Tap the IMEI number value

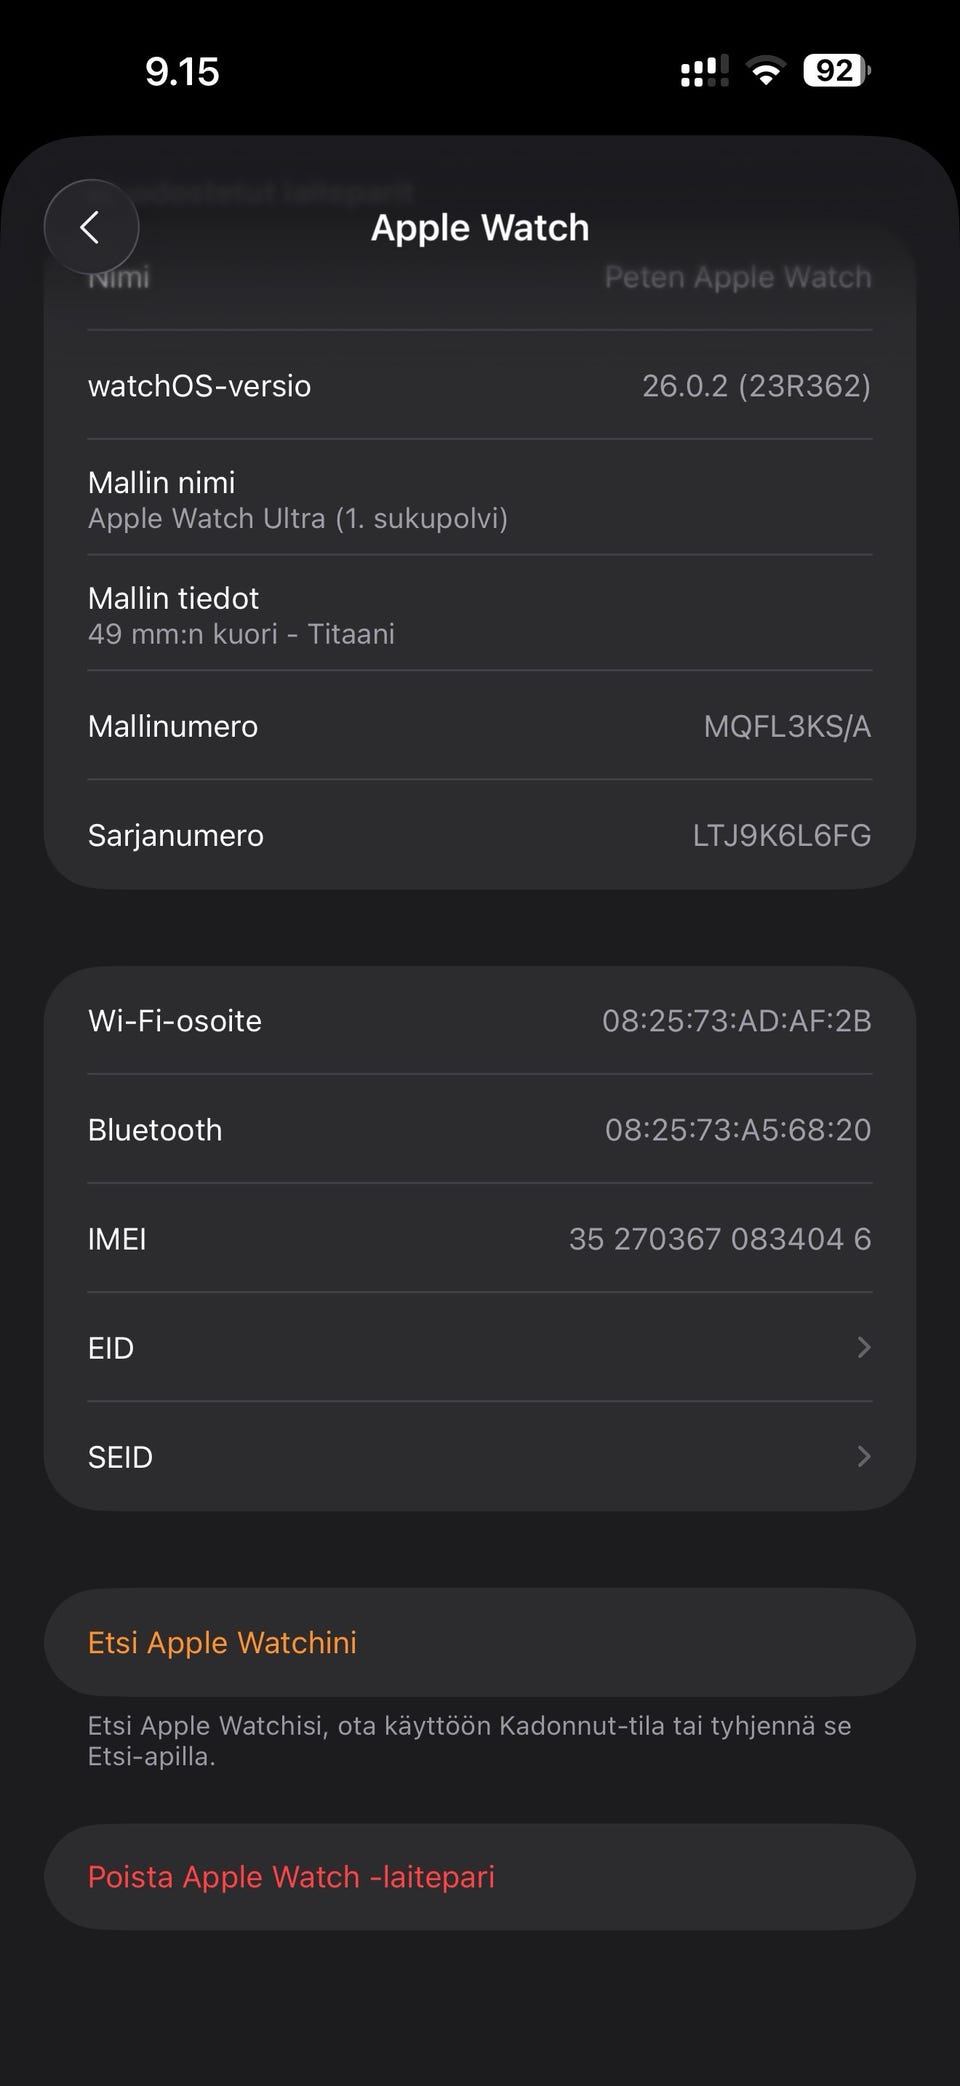tap(719, 1238)
